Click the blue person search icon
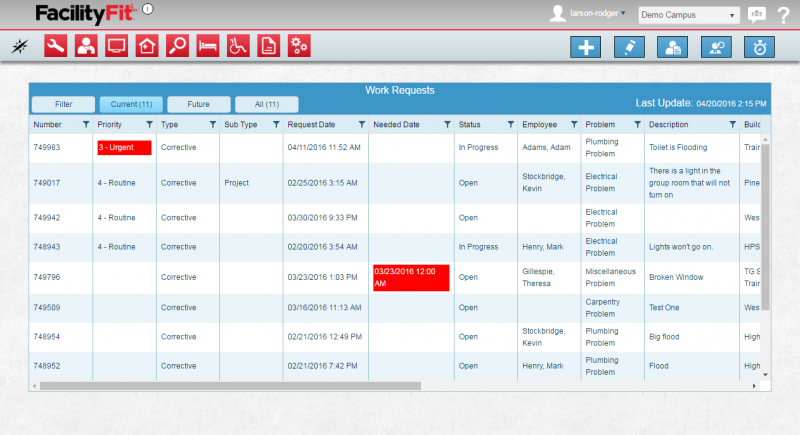The height and width of the screenshot is (435, 800). coord(716,47)
